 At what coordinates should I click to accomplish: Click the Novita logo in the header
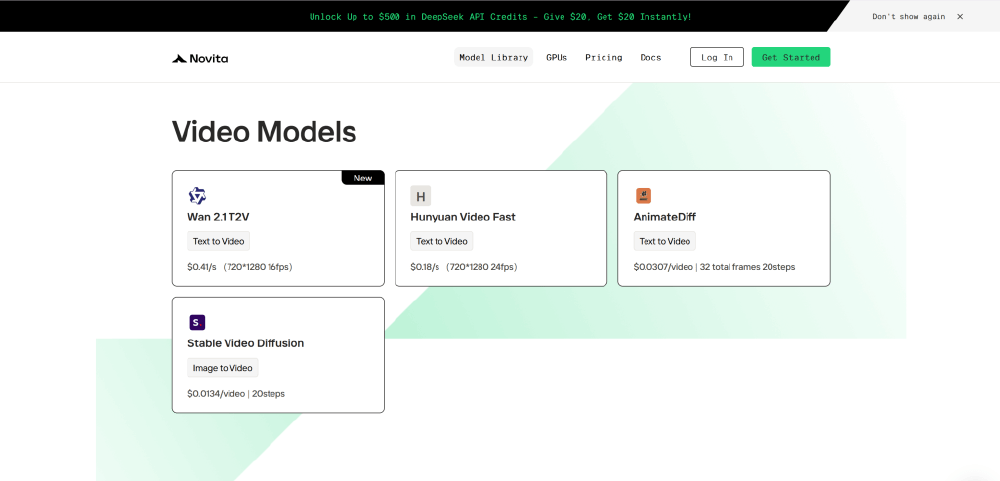tap(200, 58)
